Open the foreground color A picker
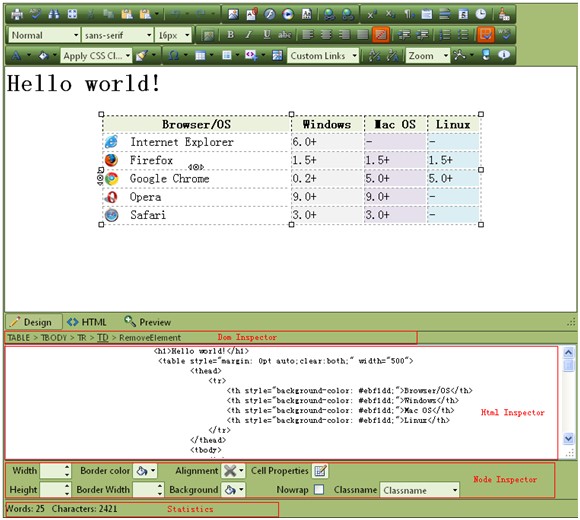This screenshot has width=580, height=520. point(16,55)
